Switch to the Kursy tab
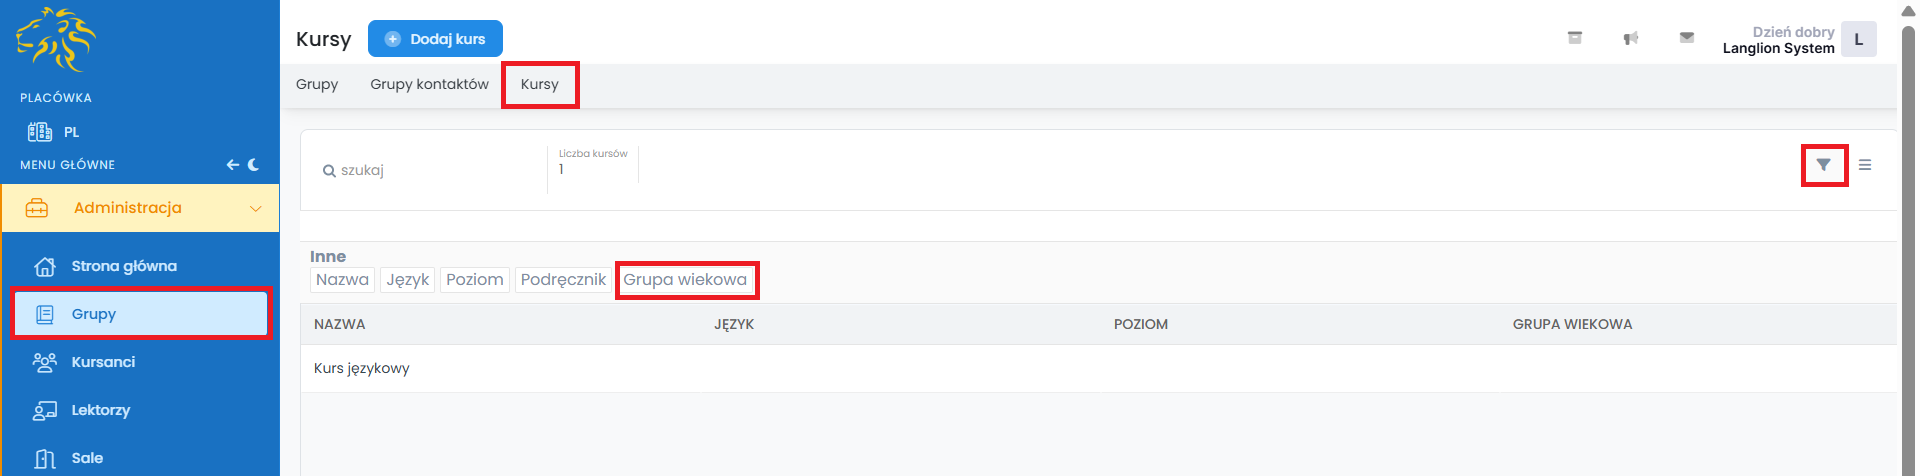 [x=539, y=84]
